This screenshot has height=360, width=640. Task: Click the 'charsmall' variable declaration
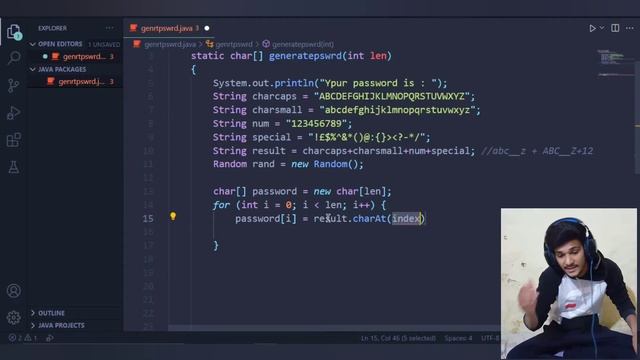coord(277,110)
